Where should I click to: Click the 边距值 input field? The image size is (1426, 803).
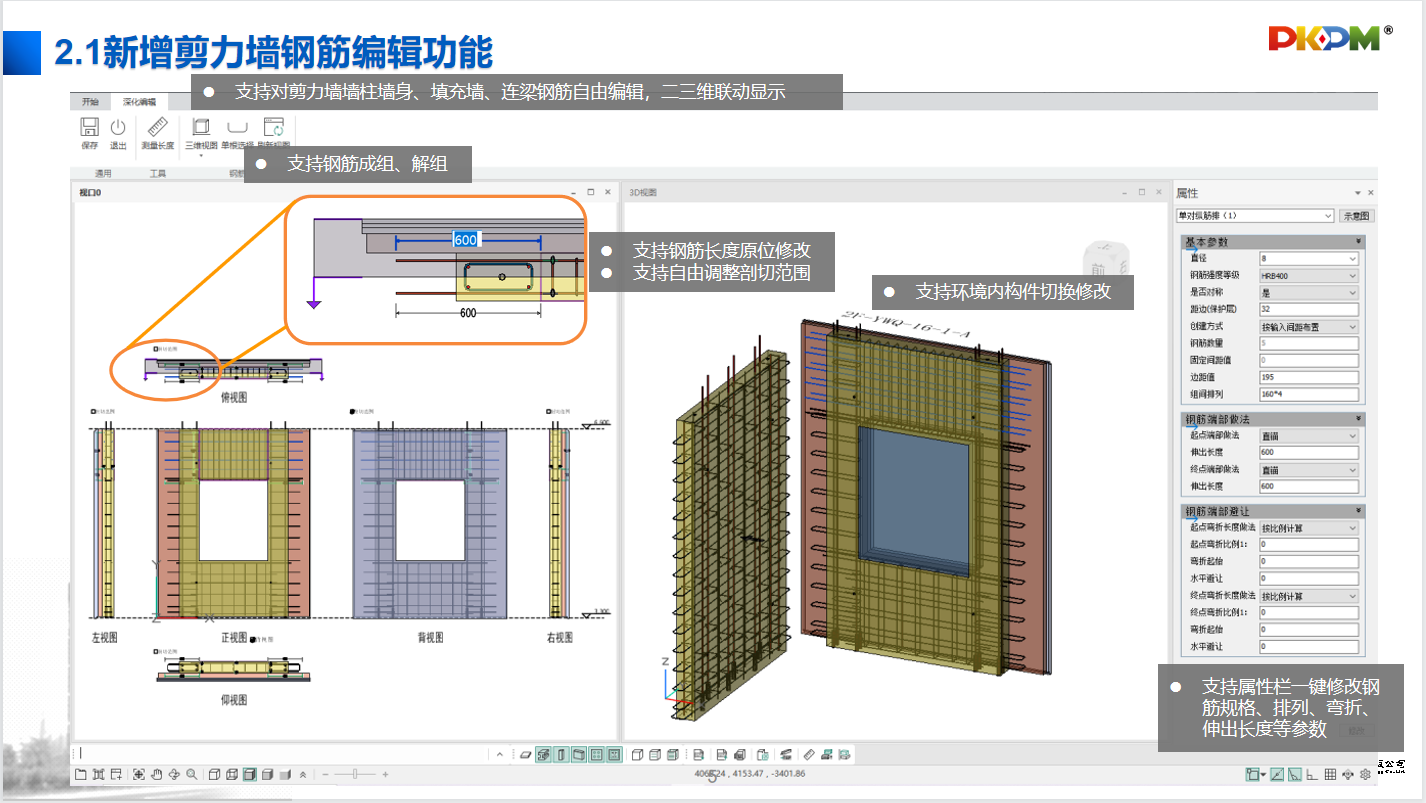click(1309, 377)
